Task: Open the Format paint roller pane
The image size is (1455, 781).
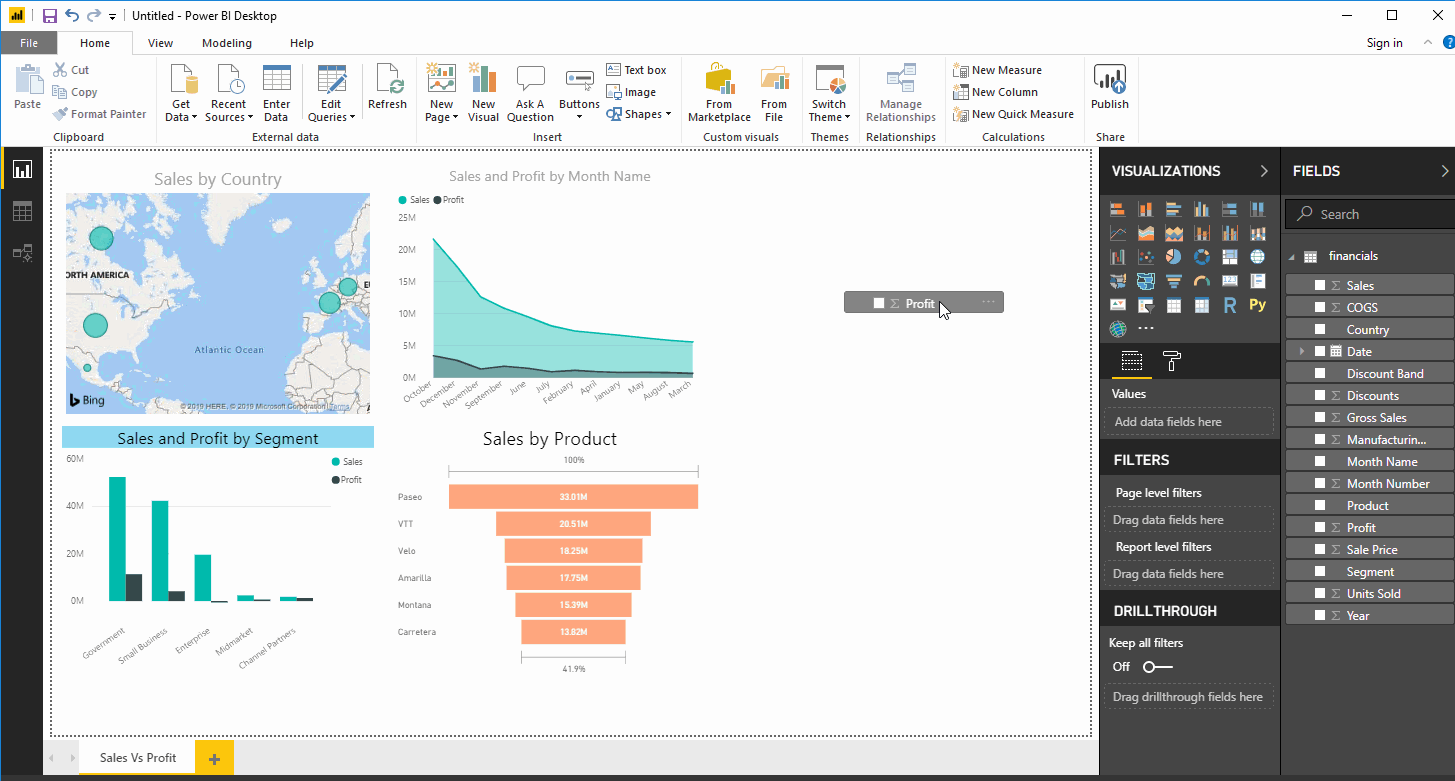Action: [1172, 362]
